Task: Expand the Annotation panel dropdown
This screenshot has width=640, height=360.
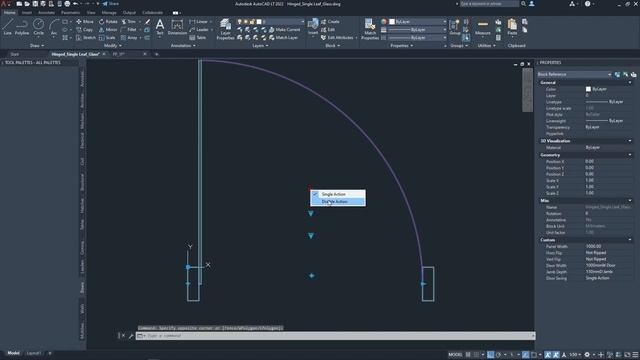Action: [183, 46]
